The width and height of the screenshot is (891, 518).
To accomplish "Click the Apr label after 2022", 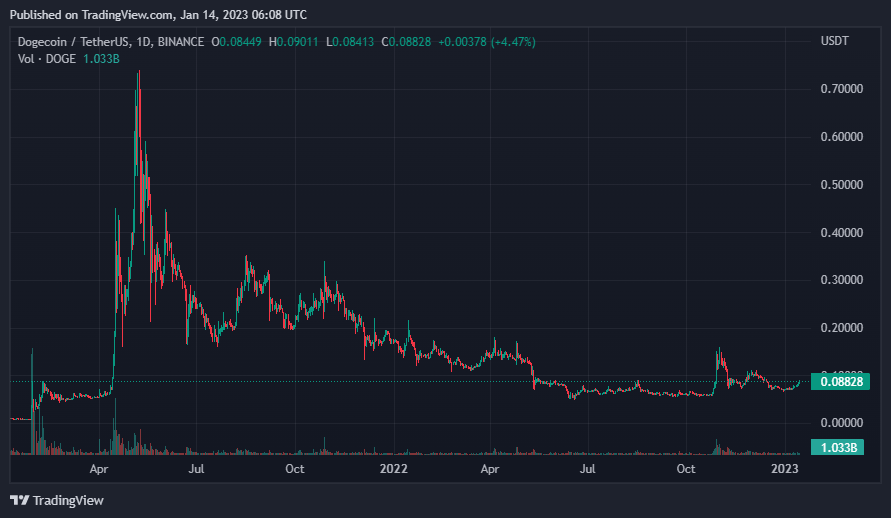I will coord(490,469).
